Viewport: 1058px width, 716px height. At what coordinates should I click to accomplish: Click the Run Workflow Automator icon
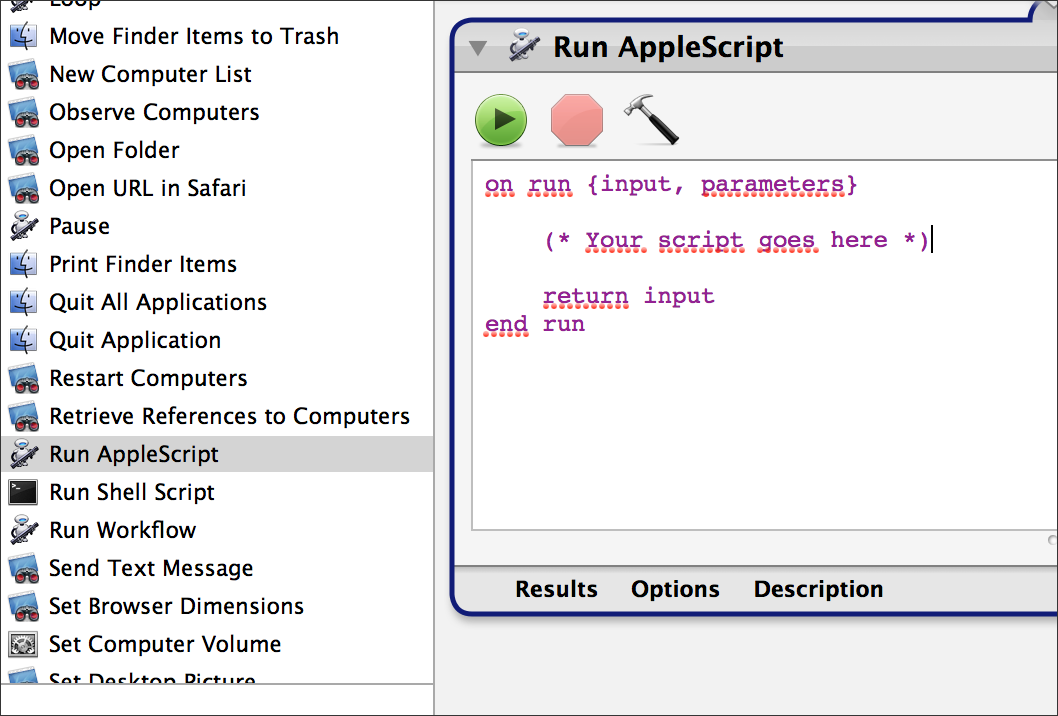click(x=24, y=530)
